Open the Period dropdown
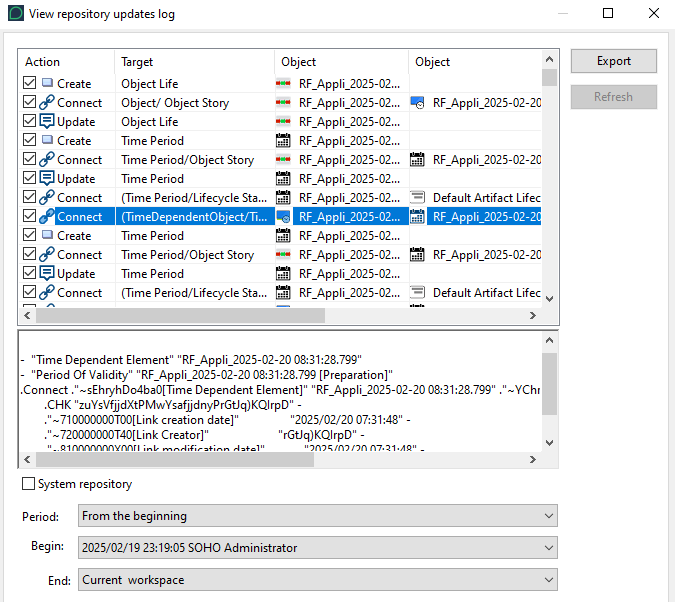This screenshot has height=602, width=675. click(x=317, y=516)
